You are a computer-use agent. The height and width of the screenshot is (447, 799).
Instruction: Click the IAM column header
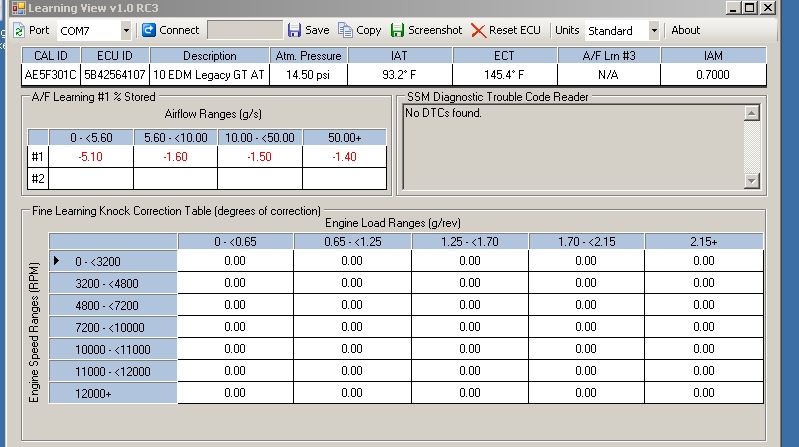tap(713, 56)
